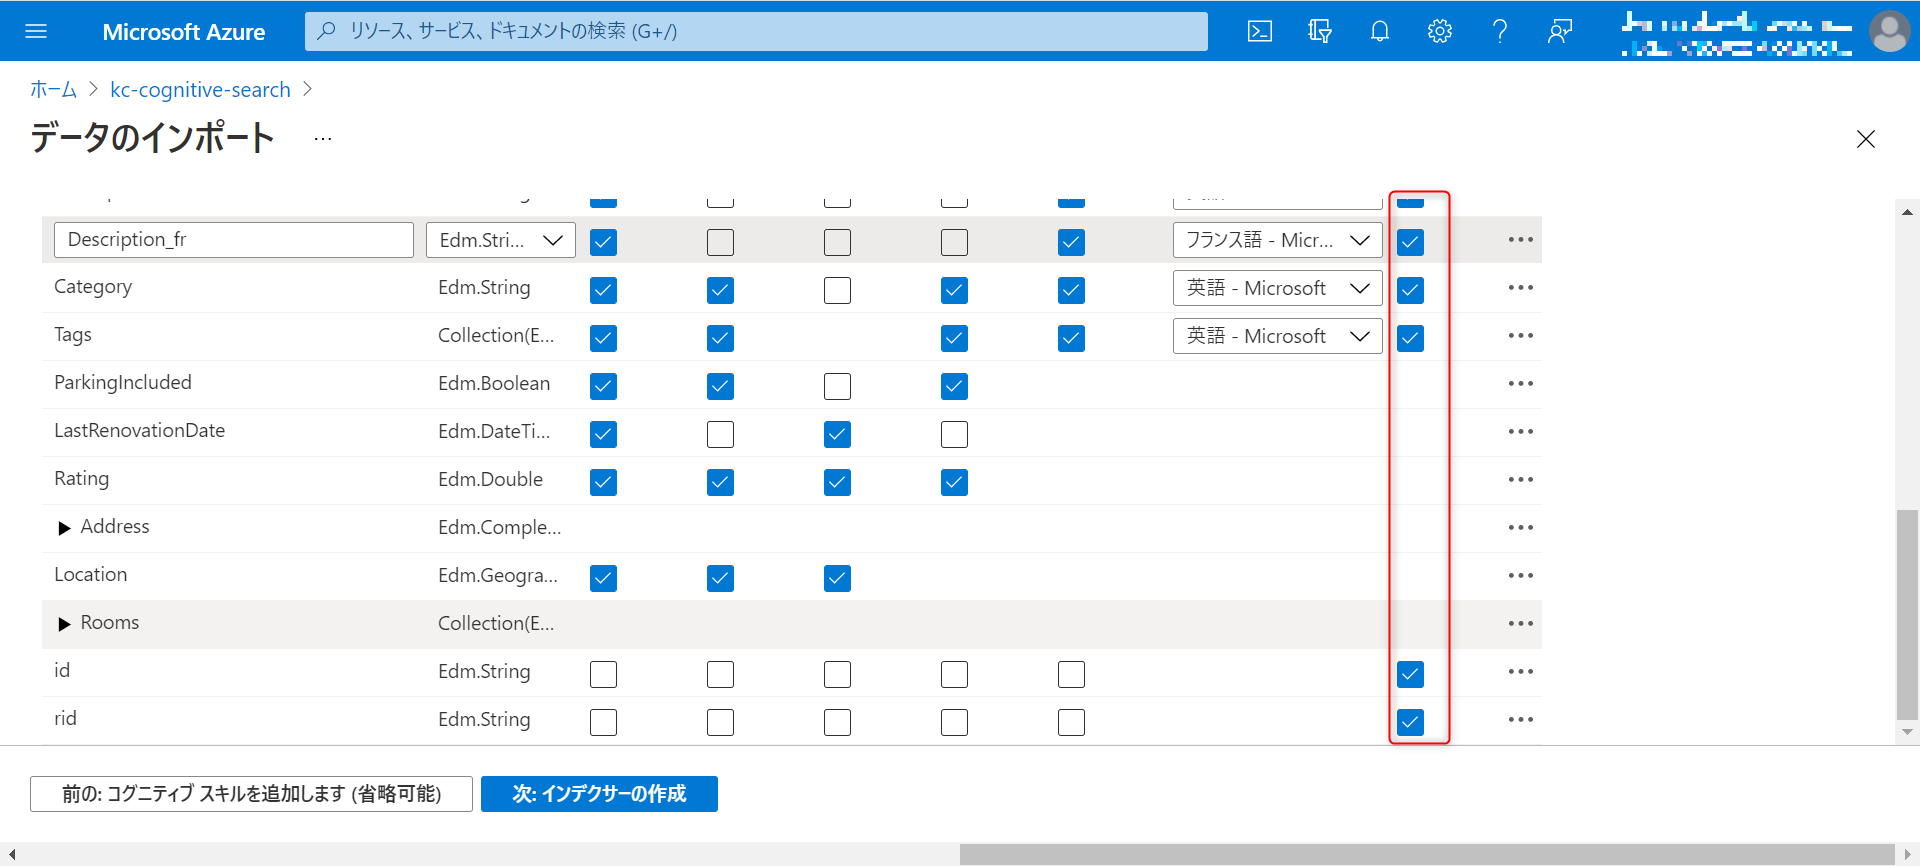Close the data import pane
The height and width of the screenshot is (866, 1920).
1866,139
